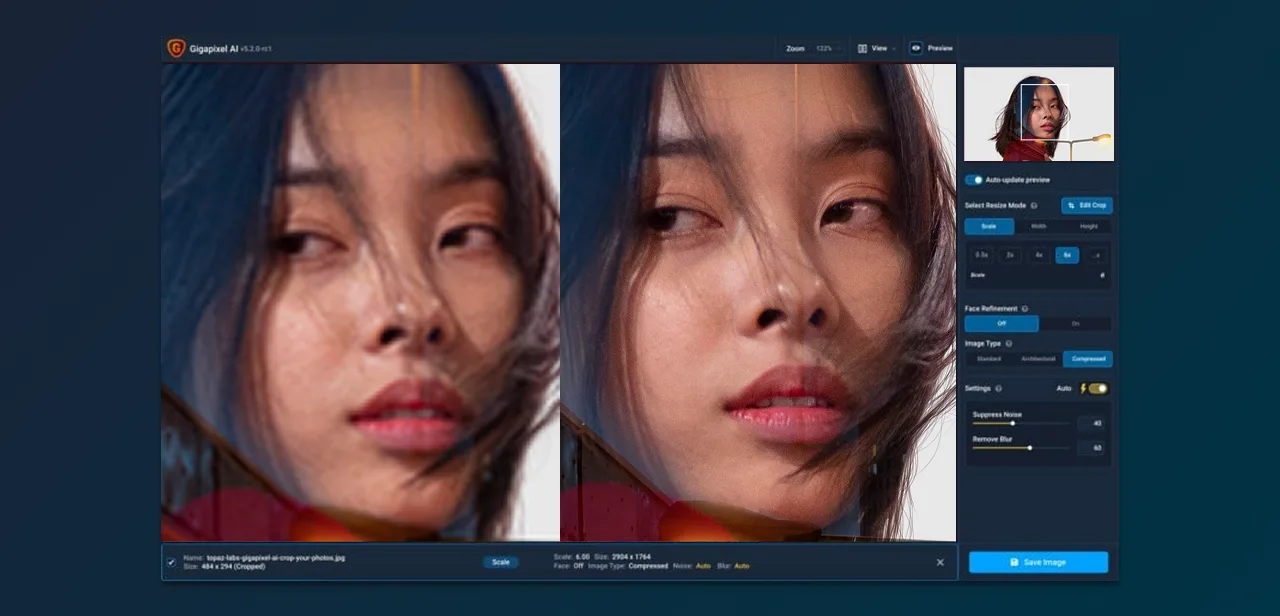The image size is (1280, 616).
Task: Choose the 4x scale preset
Action: click(1039, 255)
